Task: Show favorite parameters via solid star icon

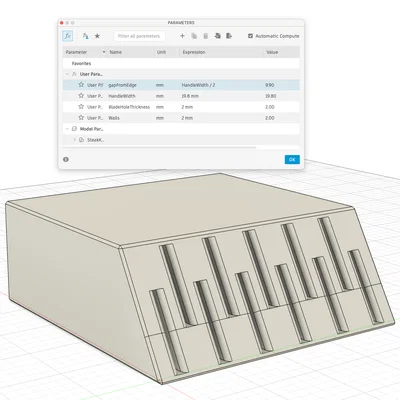Action: [x=97, y=36]
